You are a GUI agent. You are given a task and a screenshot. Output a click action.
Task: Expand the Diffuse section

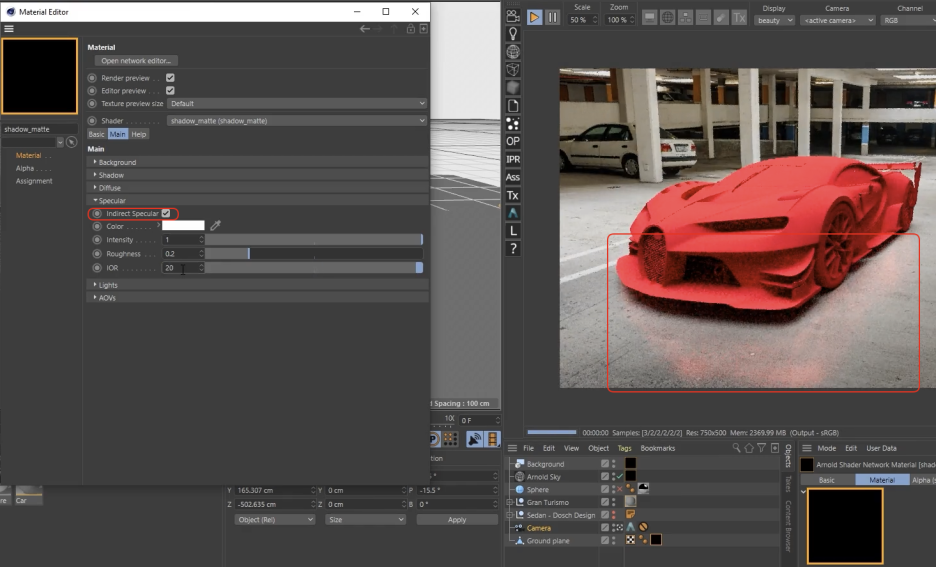[111, 188]
